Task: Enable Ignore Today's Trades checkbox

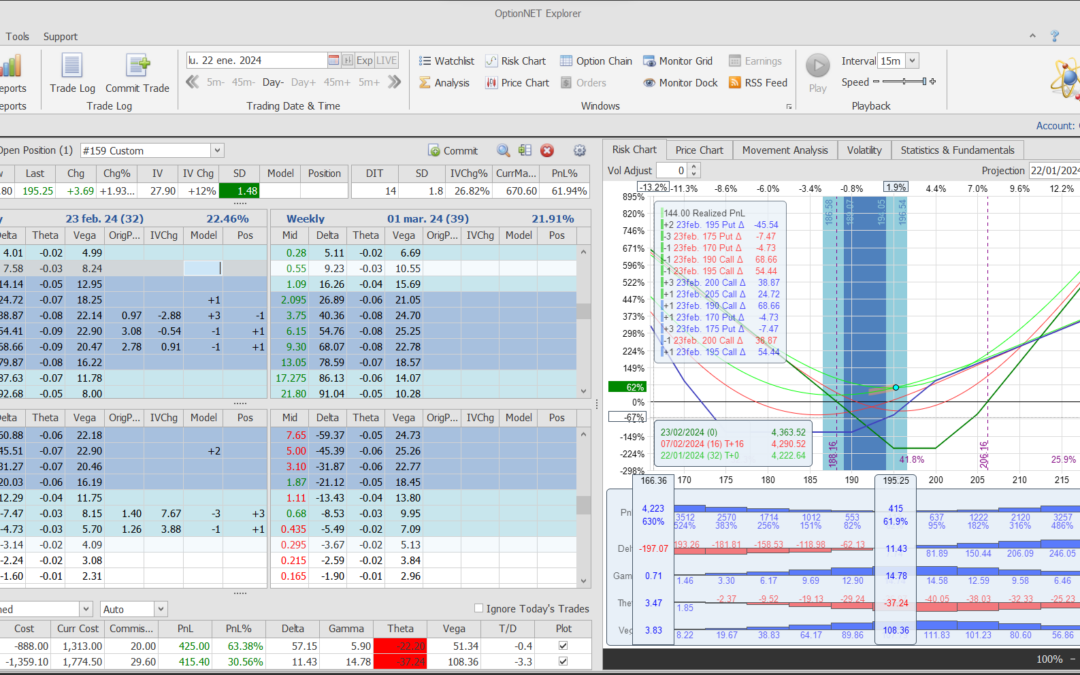Action: point(479,609)
